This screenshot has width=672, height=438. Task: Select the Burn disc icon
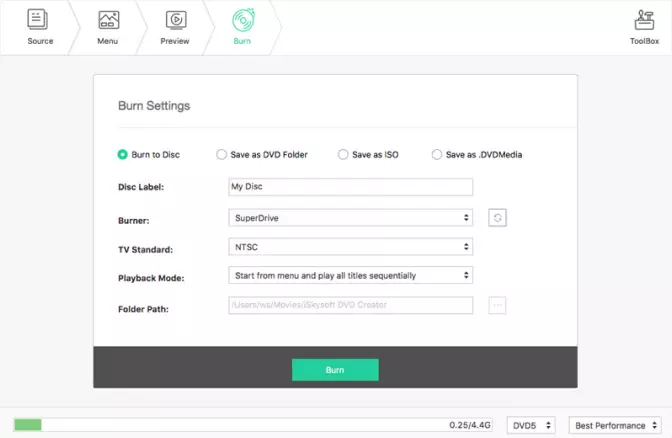pos(243,20)
